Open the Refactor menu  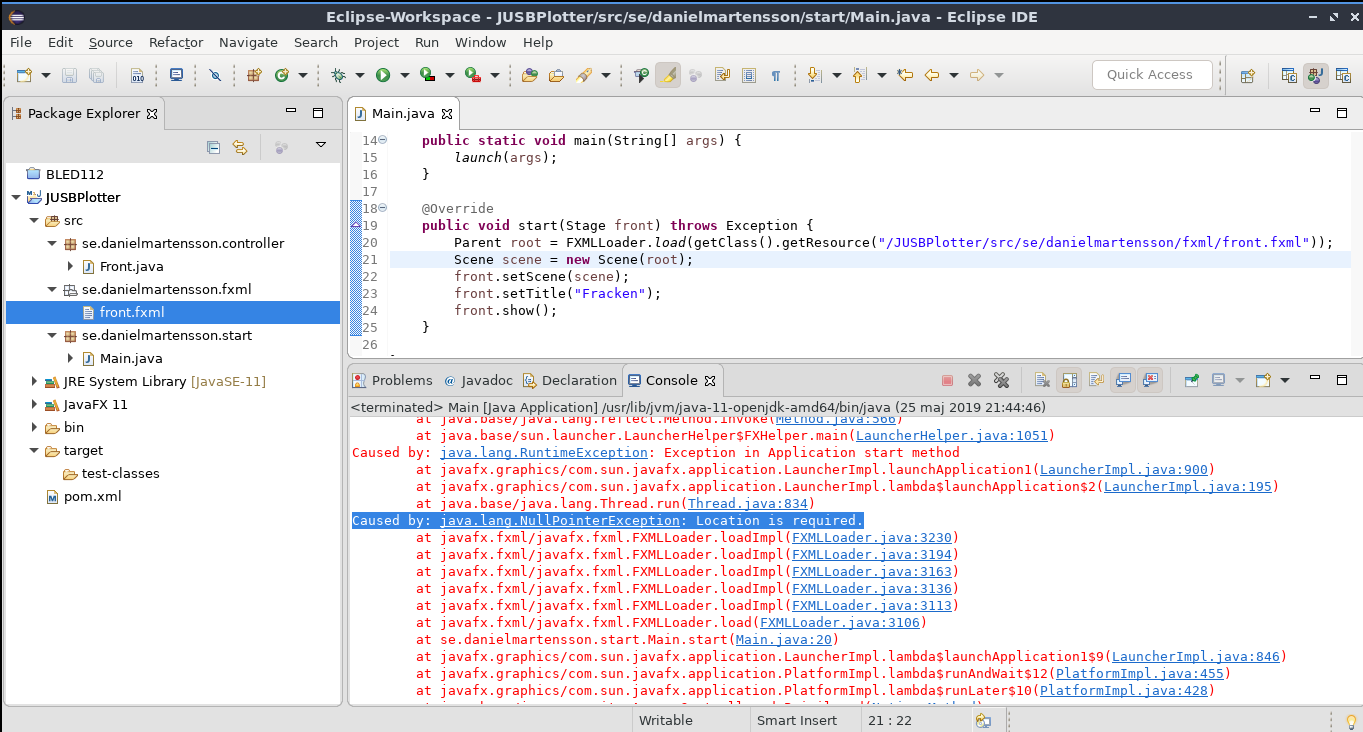[x=176, y=42]
